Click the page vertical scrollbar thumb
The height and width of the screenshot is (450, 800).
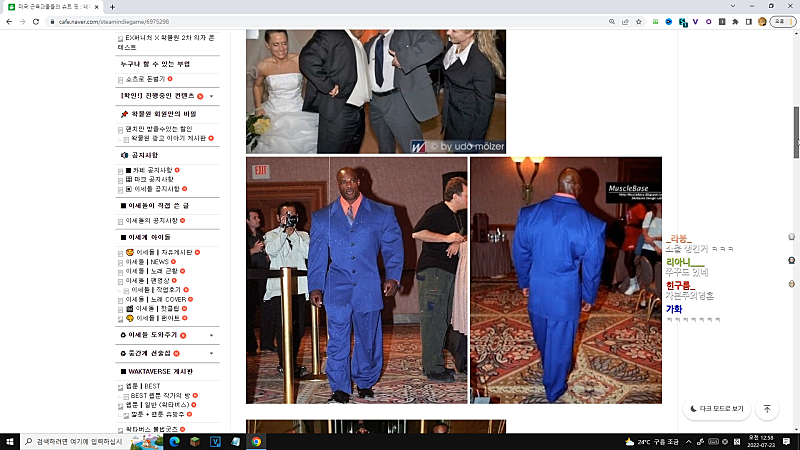[796, 133]
